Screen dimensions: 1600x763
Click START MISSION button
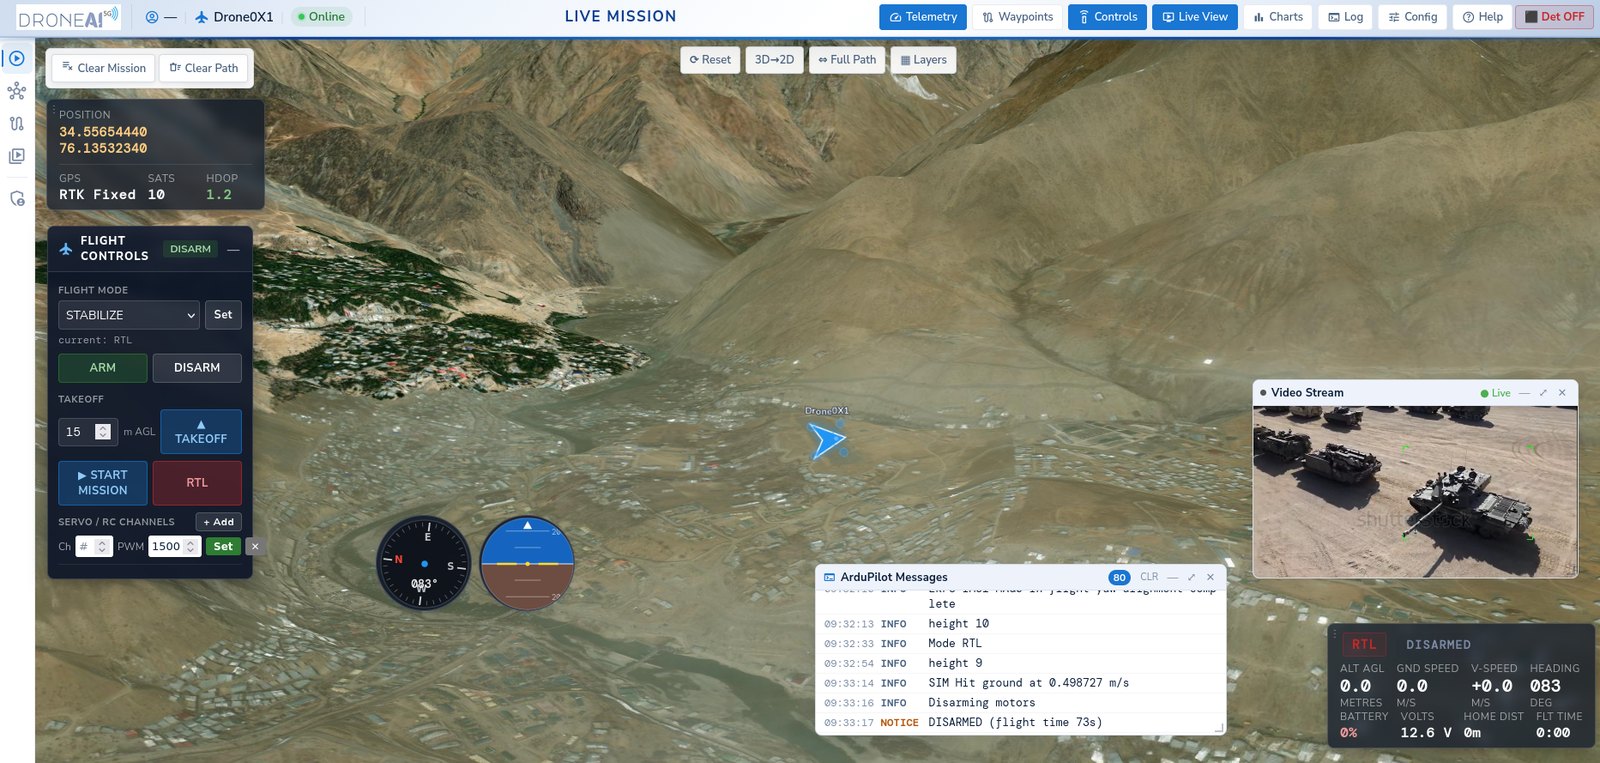(103, 483)
